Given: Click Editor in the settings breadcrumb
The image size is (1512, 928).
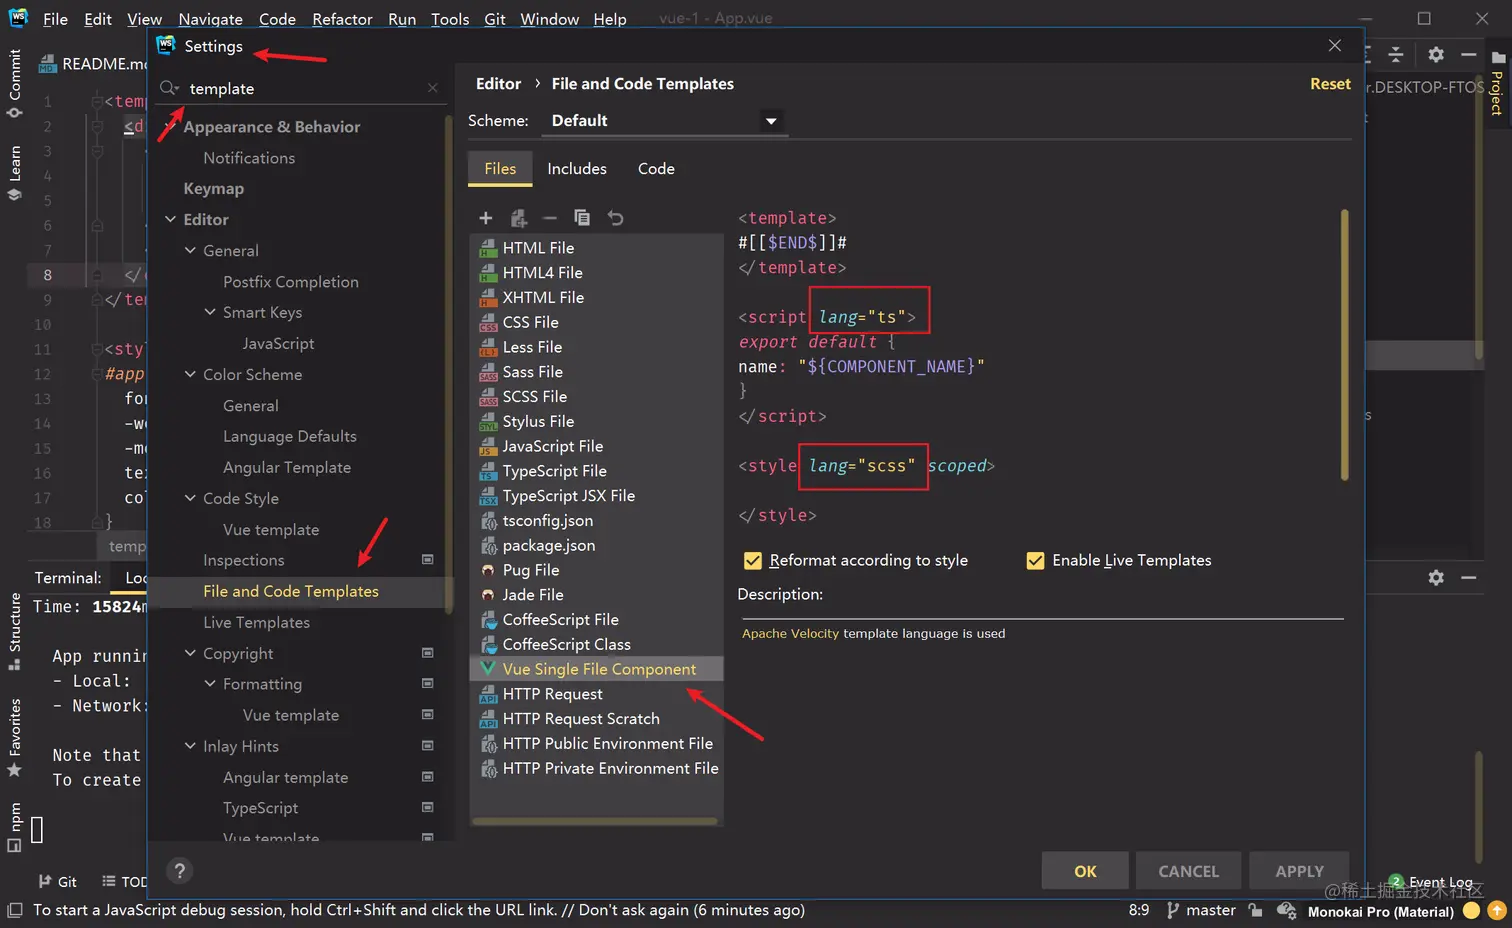Looking at the screenshot, I should 498,84.
